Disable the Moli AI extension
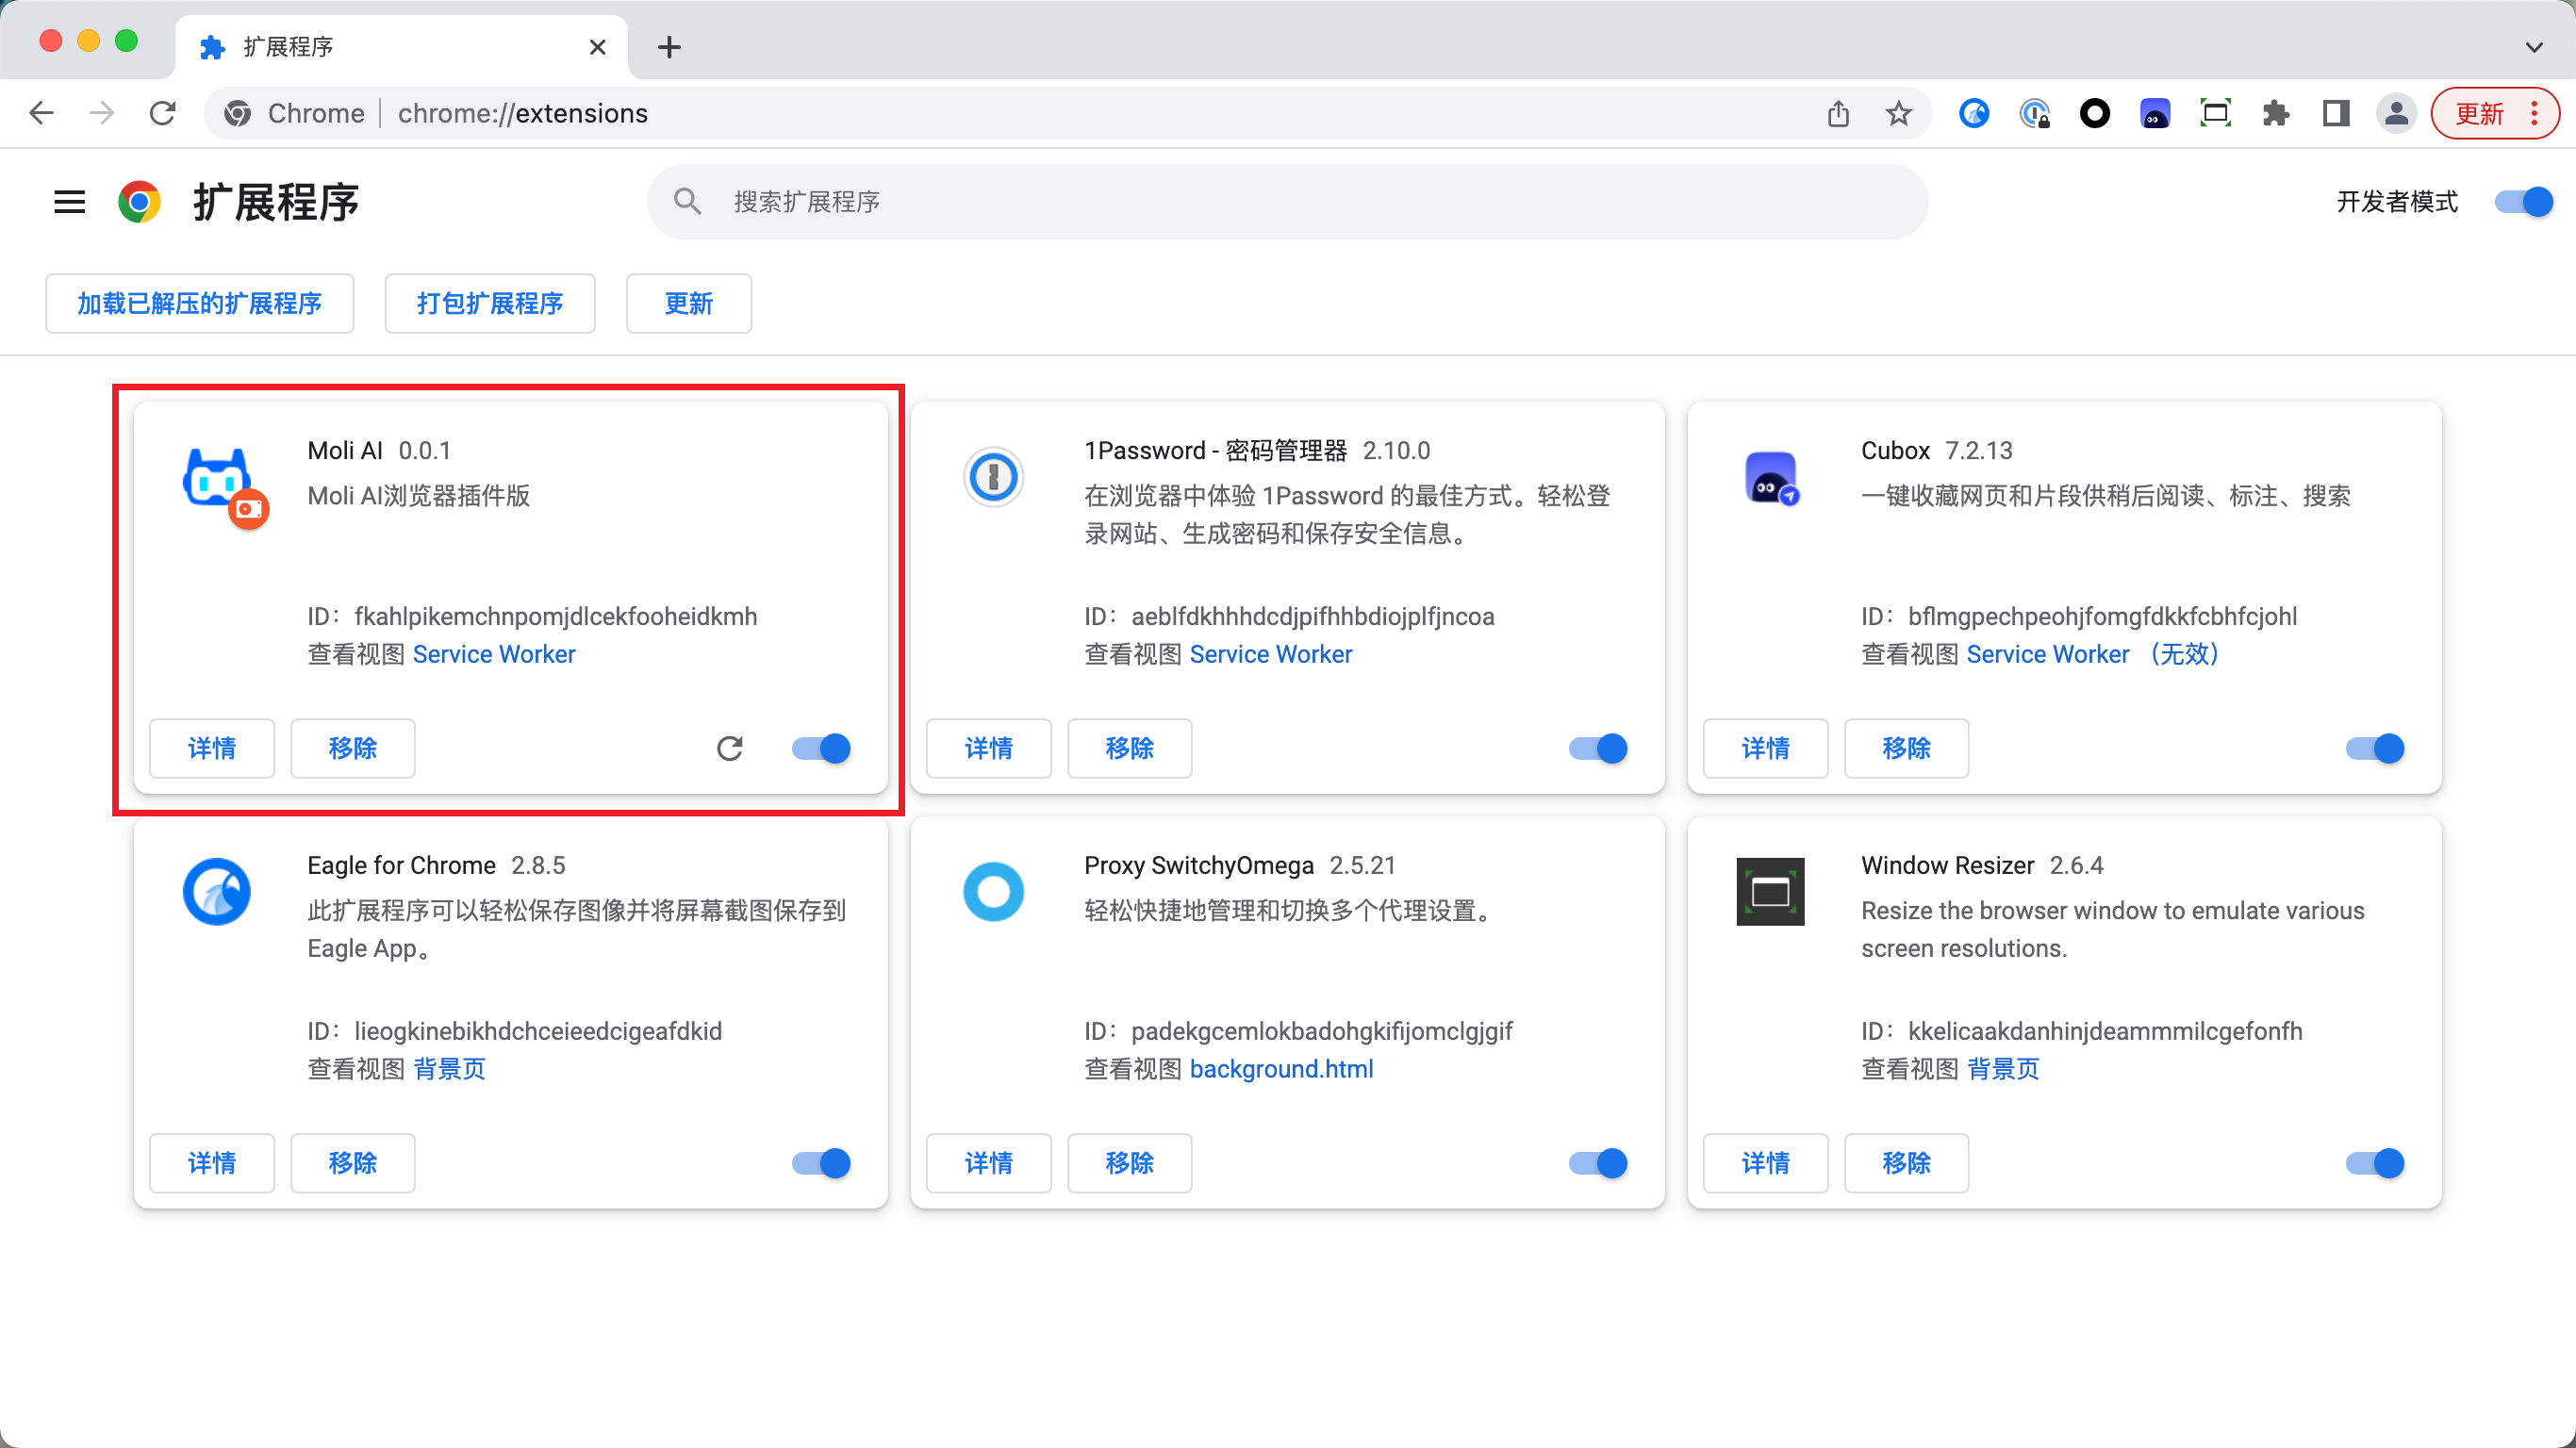This screenshot has height=1448, width=2576. coord(821,748)
